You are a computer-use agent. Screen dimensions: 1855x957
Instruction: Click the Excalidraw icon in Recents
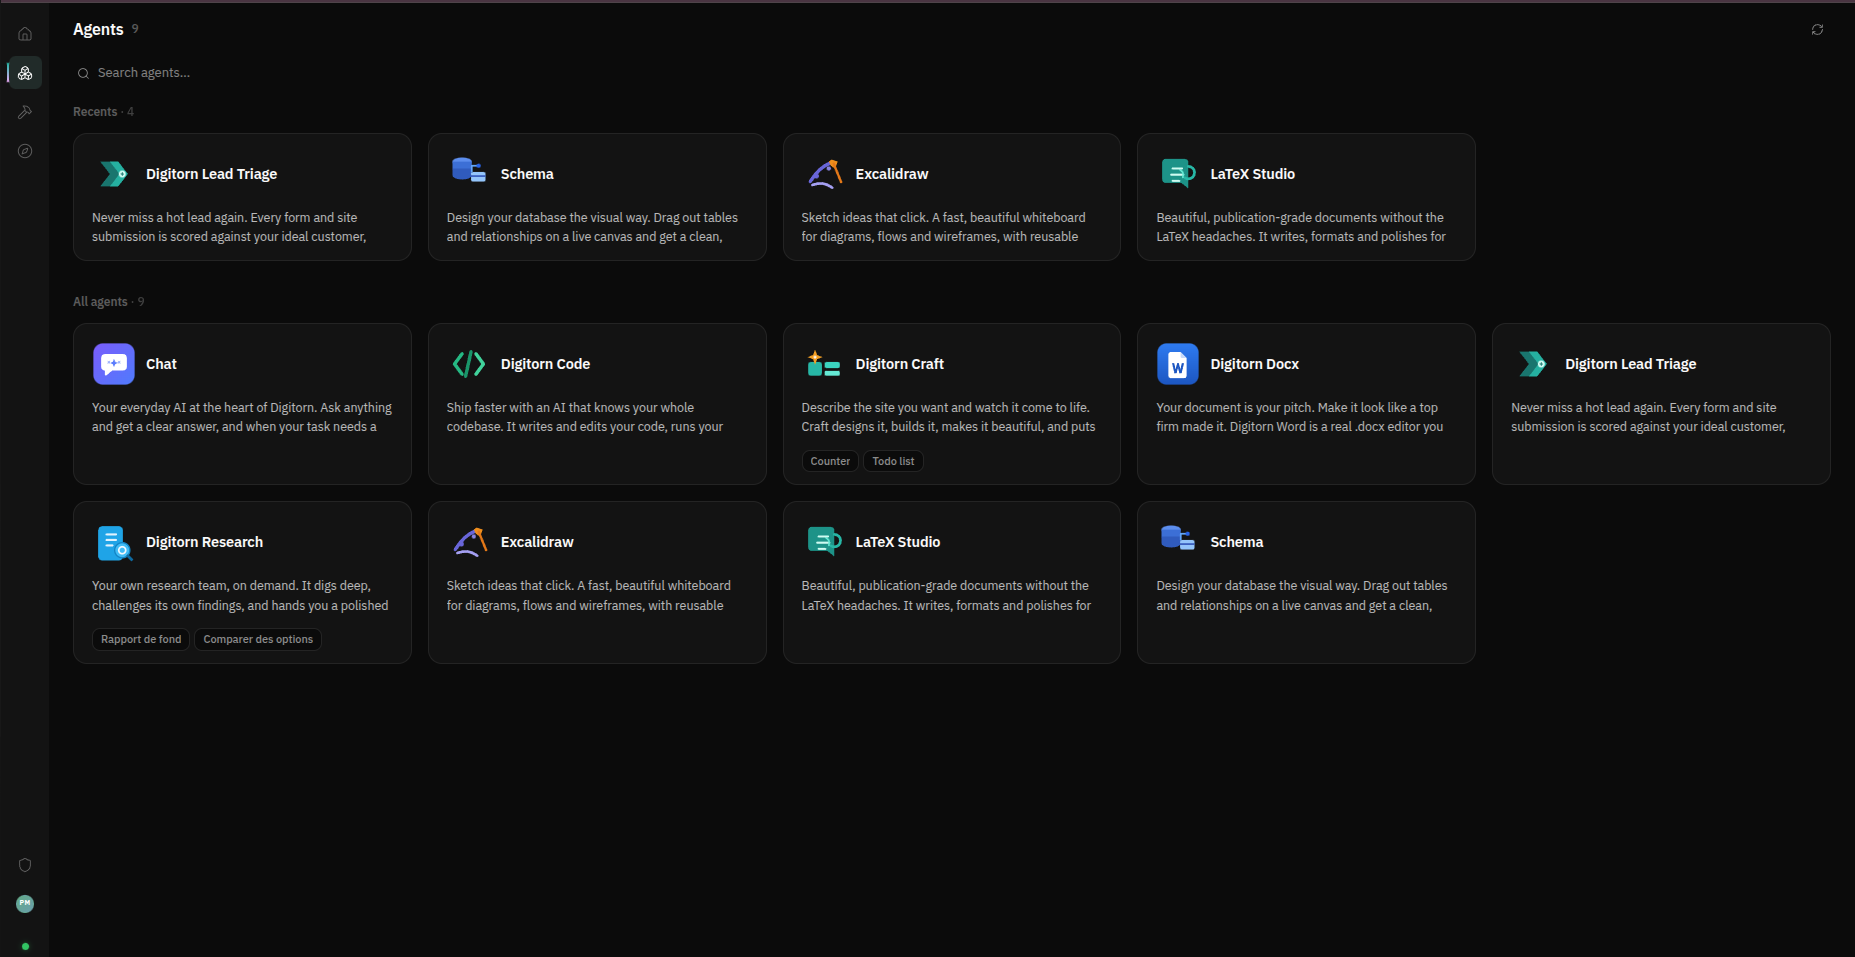[824, 174]
